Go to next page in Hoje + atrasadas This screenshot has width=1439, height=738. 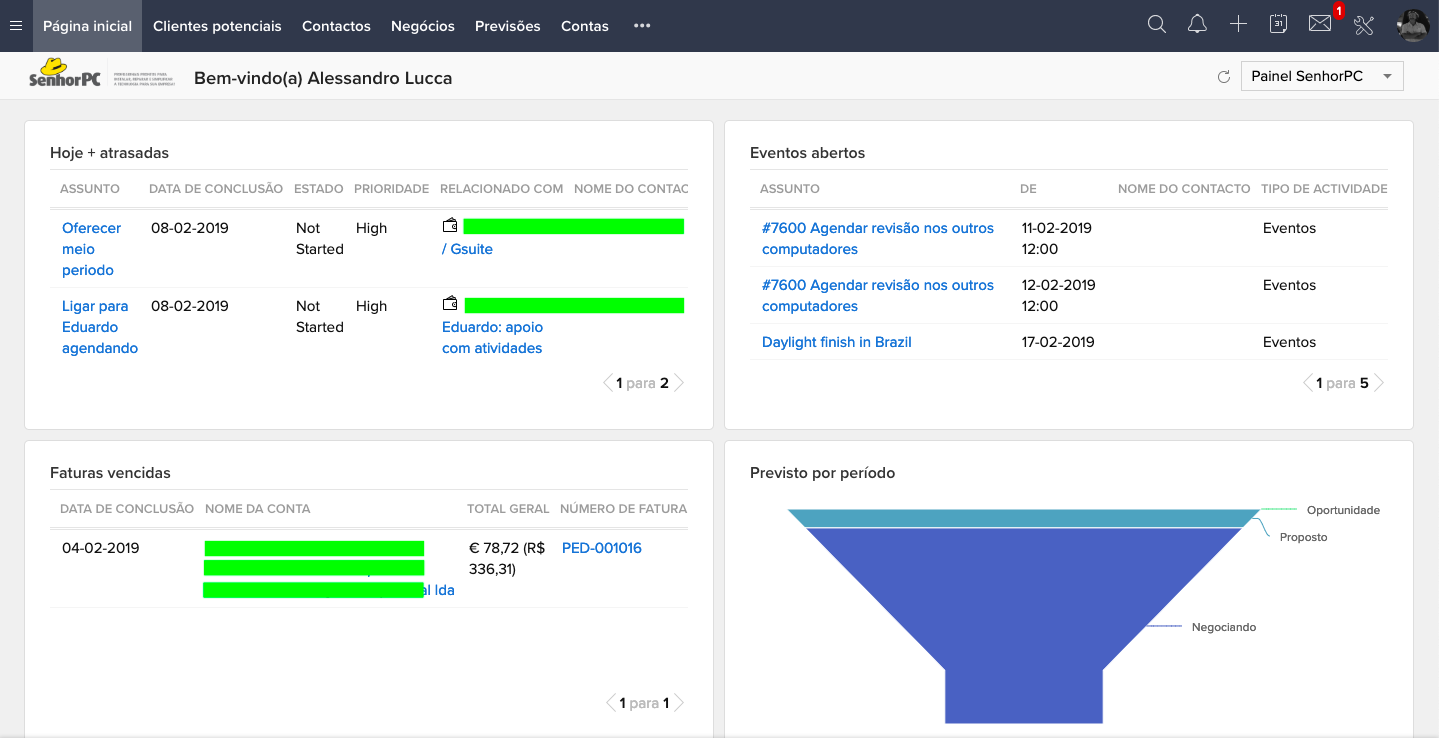[x=679, y=383]
